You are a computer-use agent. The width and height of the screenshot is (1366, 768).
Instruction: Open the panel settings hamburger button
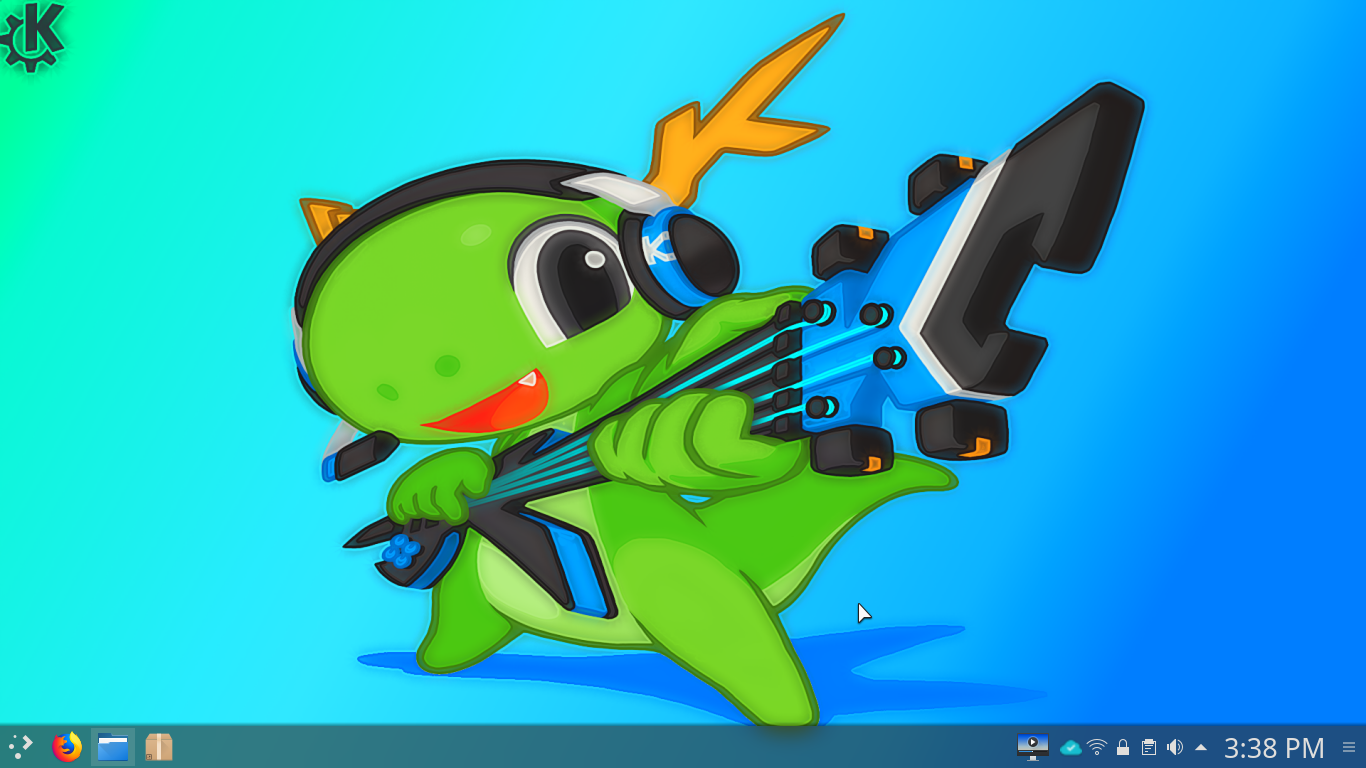1349,747
